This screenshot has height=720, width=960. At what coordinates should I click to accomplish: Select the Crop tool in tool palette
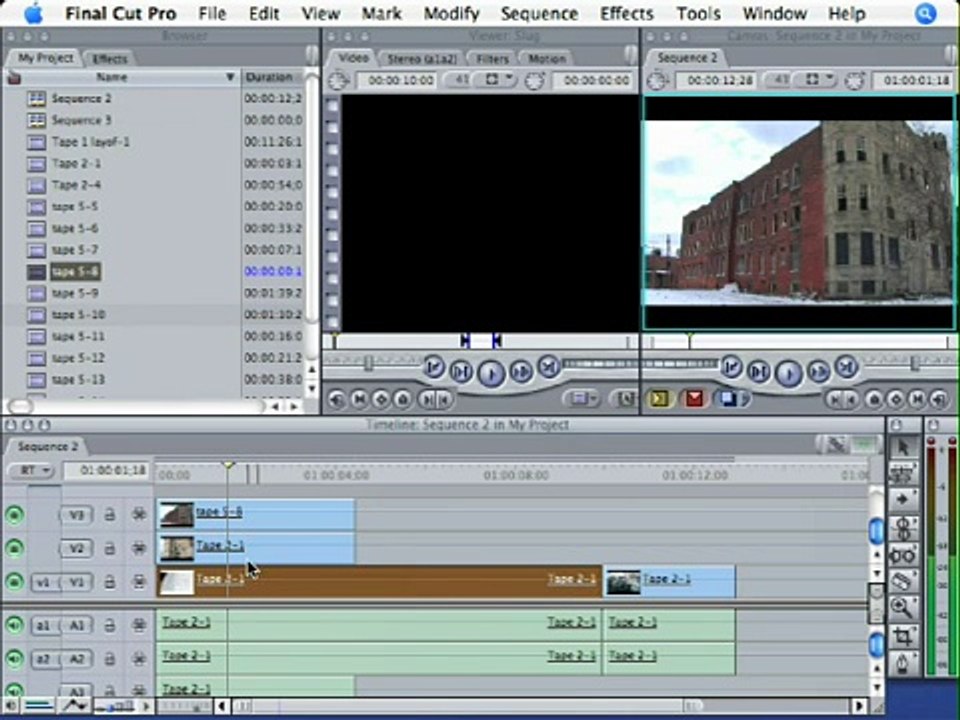point(902,636)
